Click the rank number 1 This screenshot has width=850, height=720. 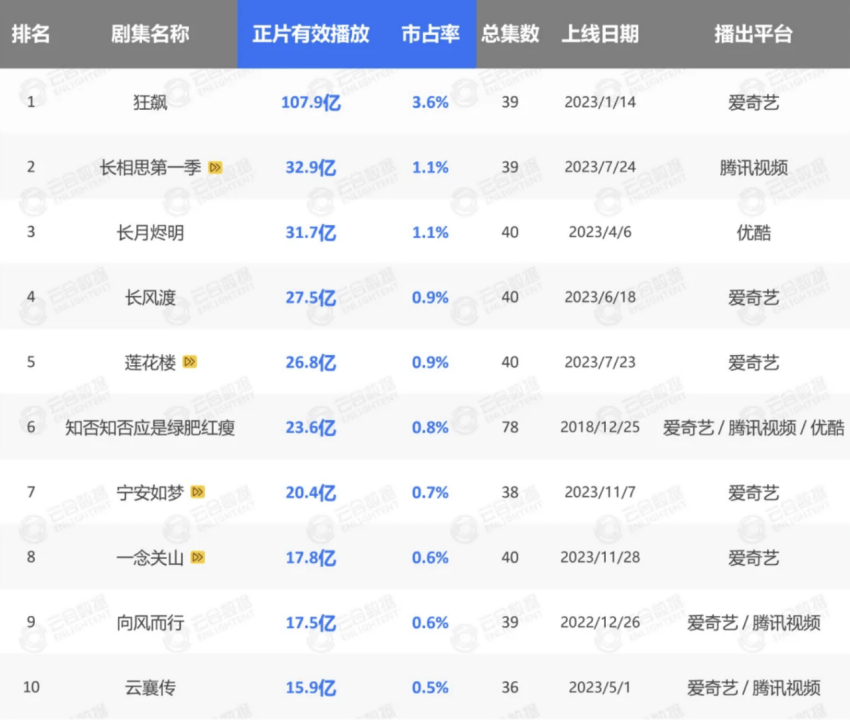(31, 102)
